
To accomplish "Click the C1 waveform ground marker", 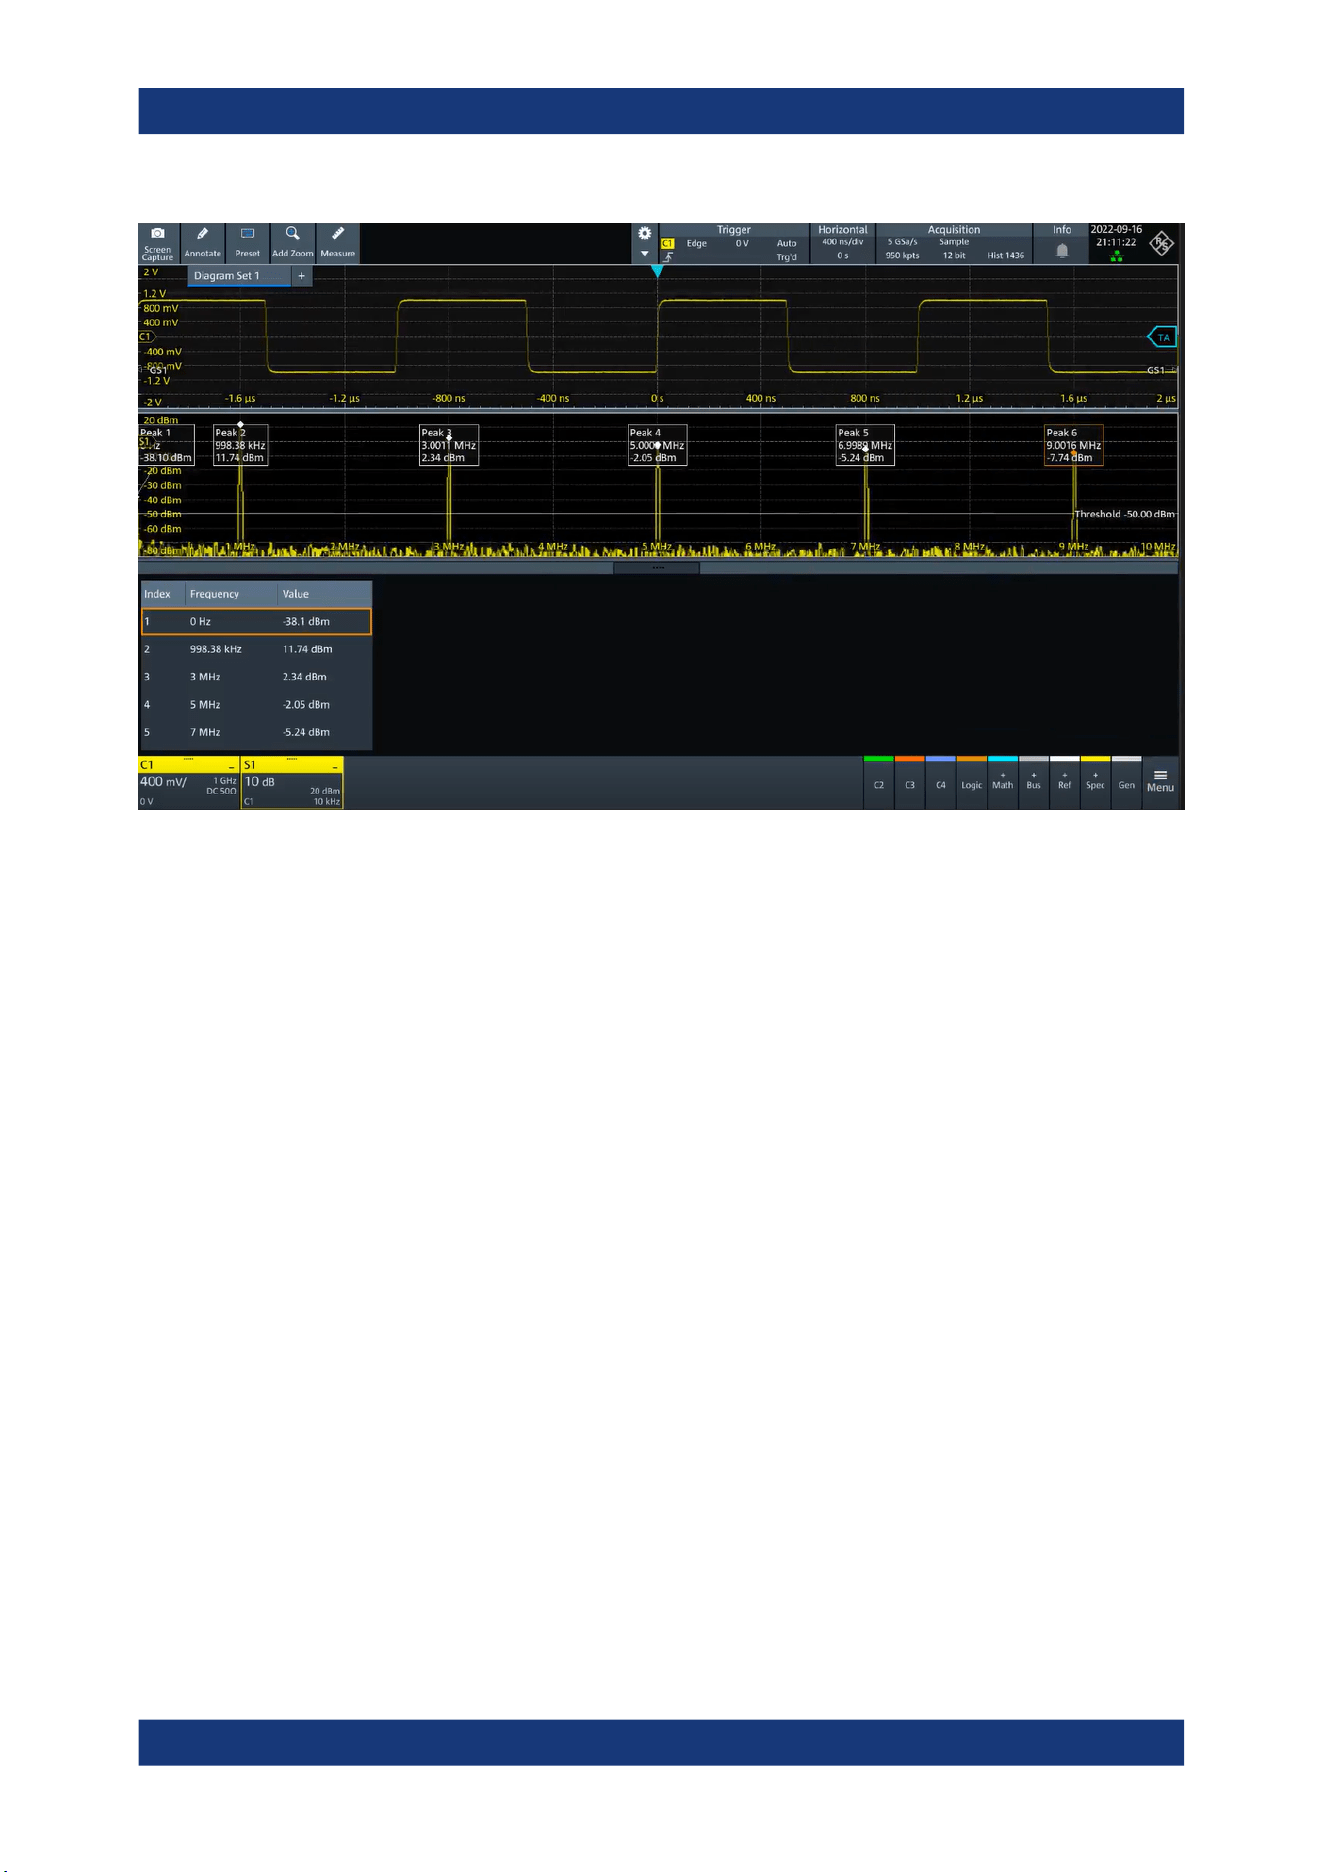I will click(145, 337).
